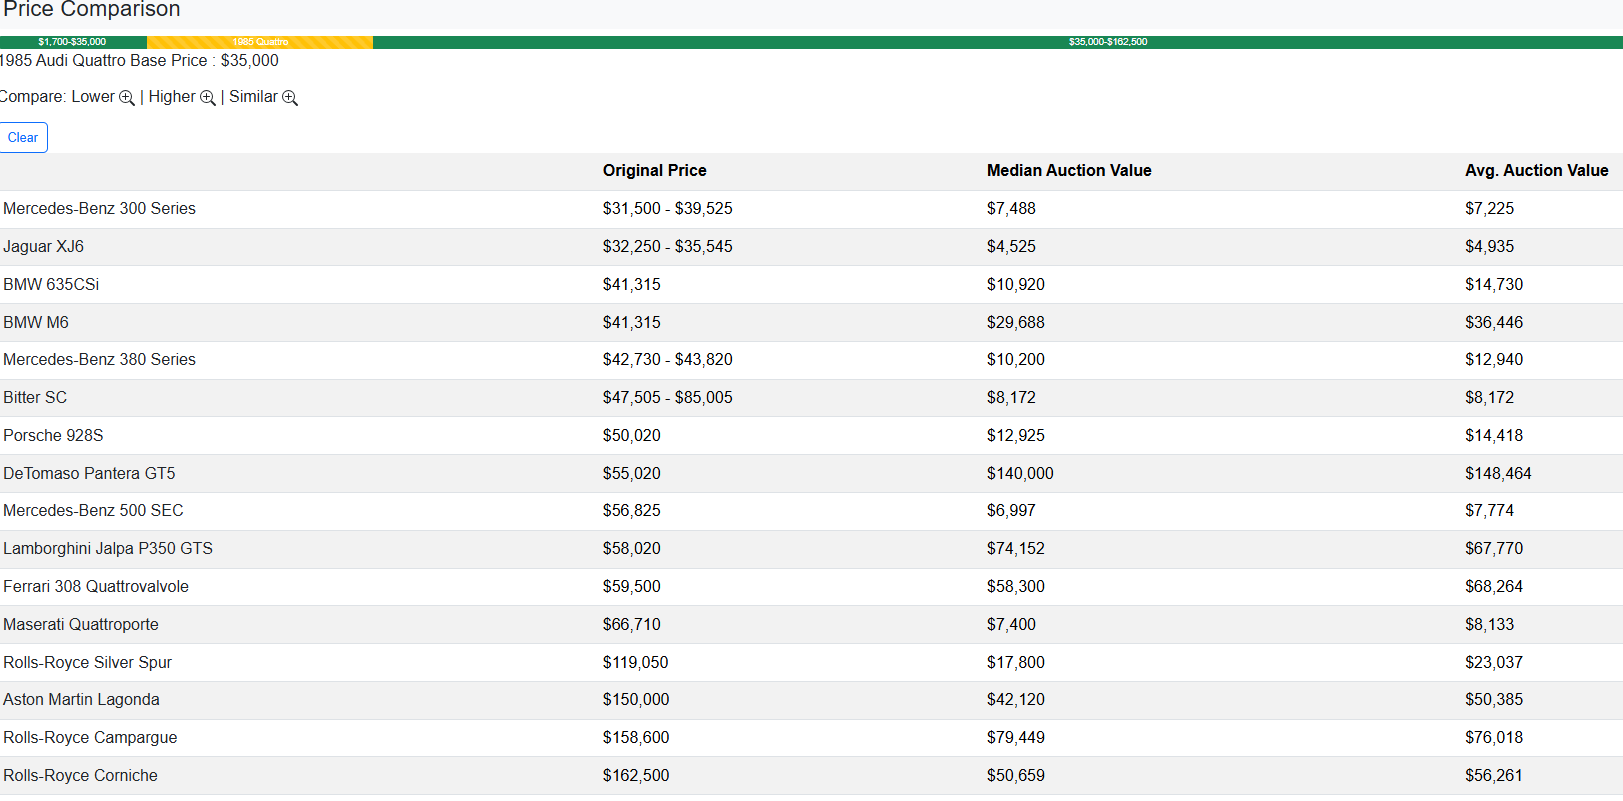Click the yellow 1985 Quattro bar segment
Image resolution: width=1623 pixels, height=801 pixels.
tap(260, 42)
